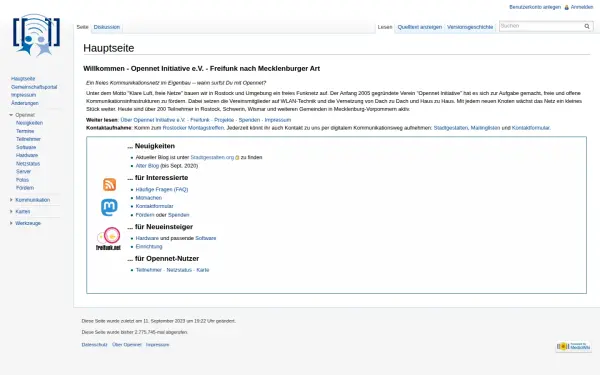Click the Opennet wiki logo
The width and height of the screenshot is (600, 375).
[36, 35]
